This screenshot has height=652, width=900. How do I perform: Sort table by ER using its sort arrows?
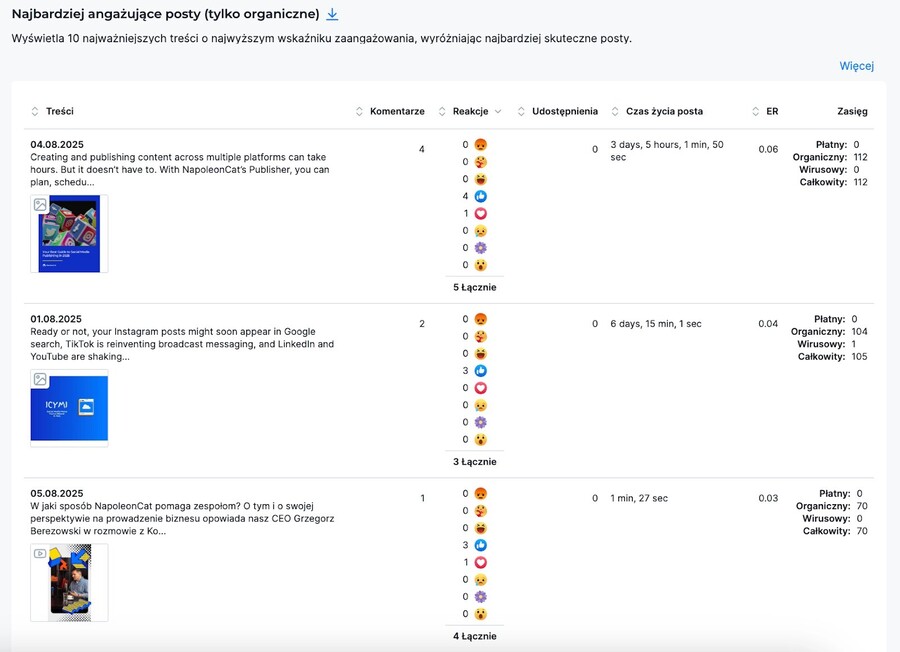click(x=756, y=112)
